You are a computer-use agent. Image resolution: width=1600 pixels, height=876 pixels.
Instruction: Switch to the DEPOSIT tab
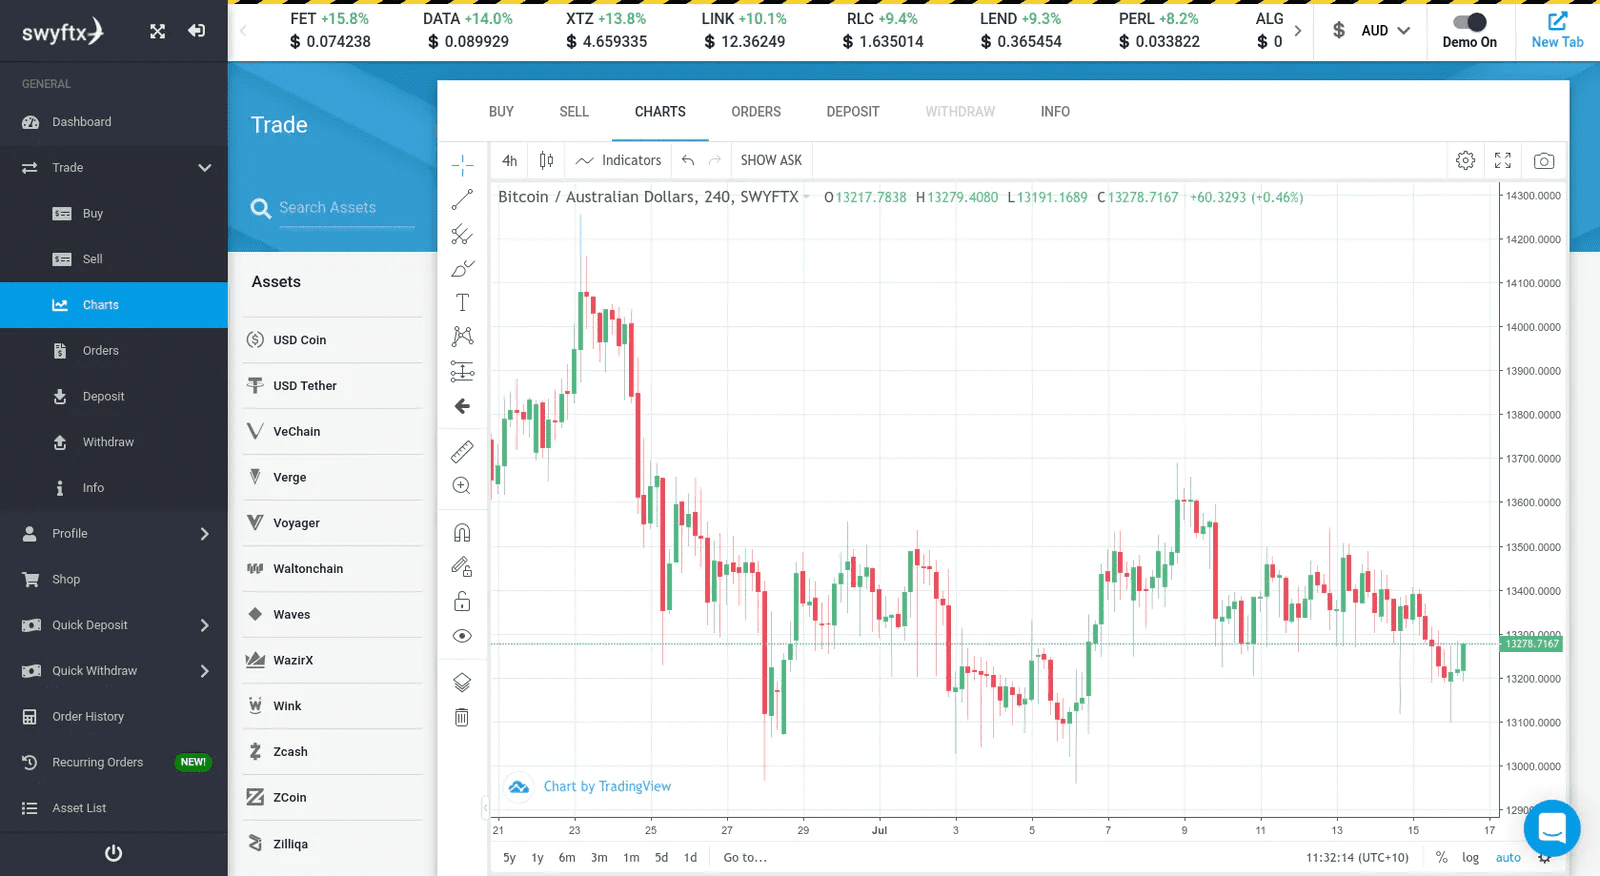pos(853,112)
